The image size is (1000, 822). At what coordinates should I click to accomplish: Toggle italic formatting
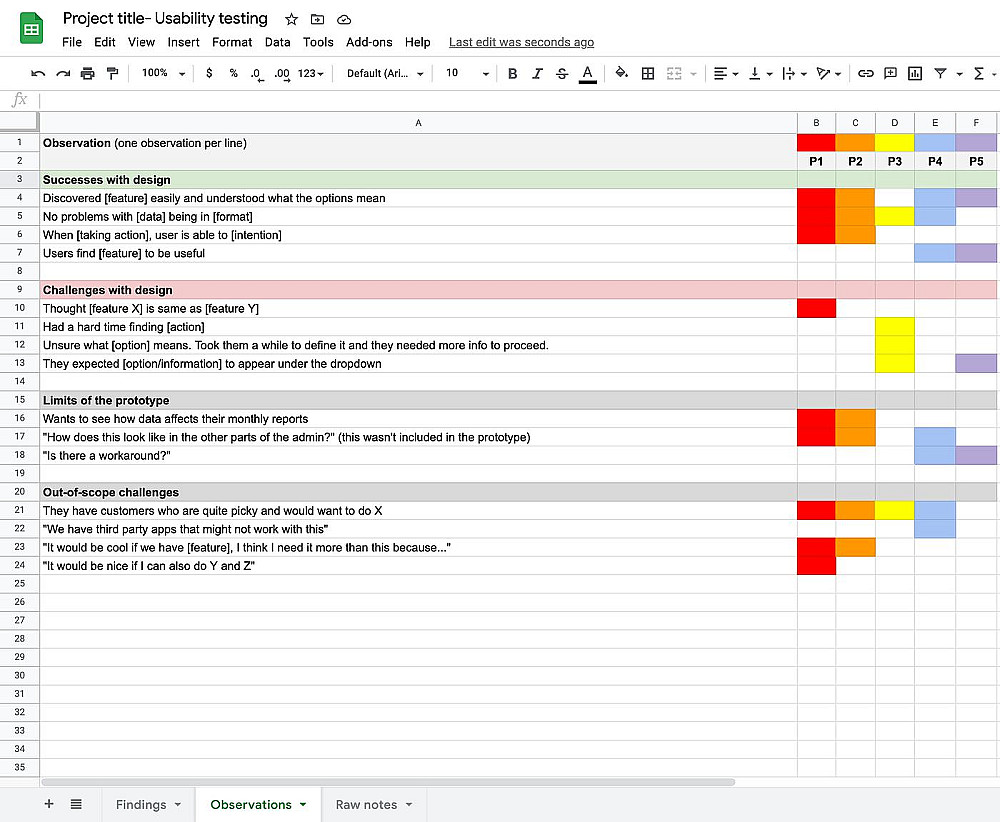(x=537, y=73)
